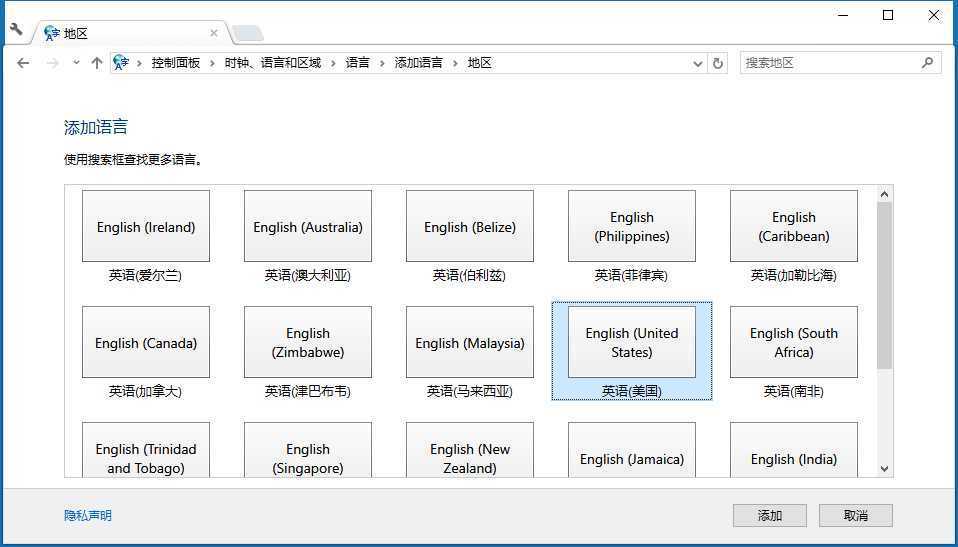
Task: Open a new blank tab
Action: (x=248, y=33)
